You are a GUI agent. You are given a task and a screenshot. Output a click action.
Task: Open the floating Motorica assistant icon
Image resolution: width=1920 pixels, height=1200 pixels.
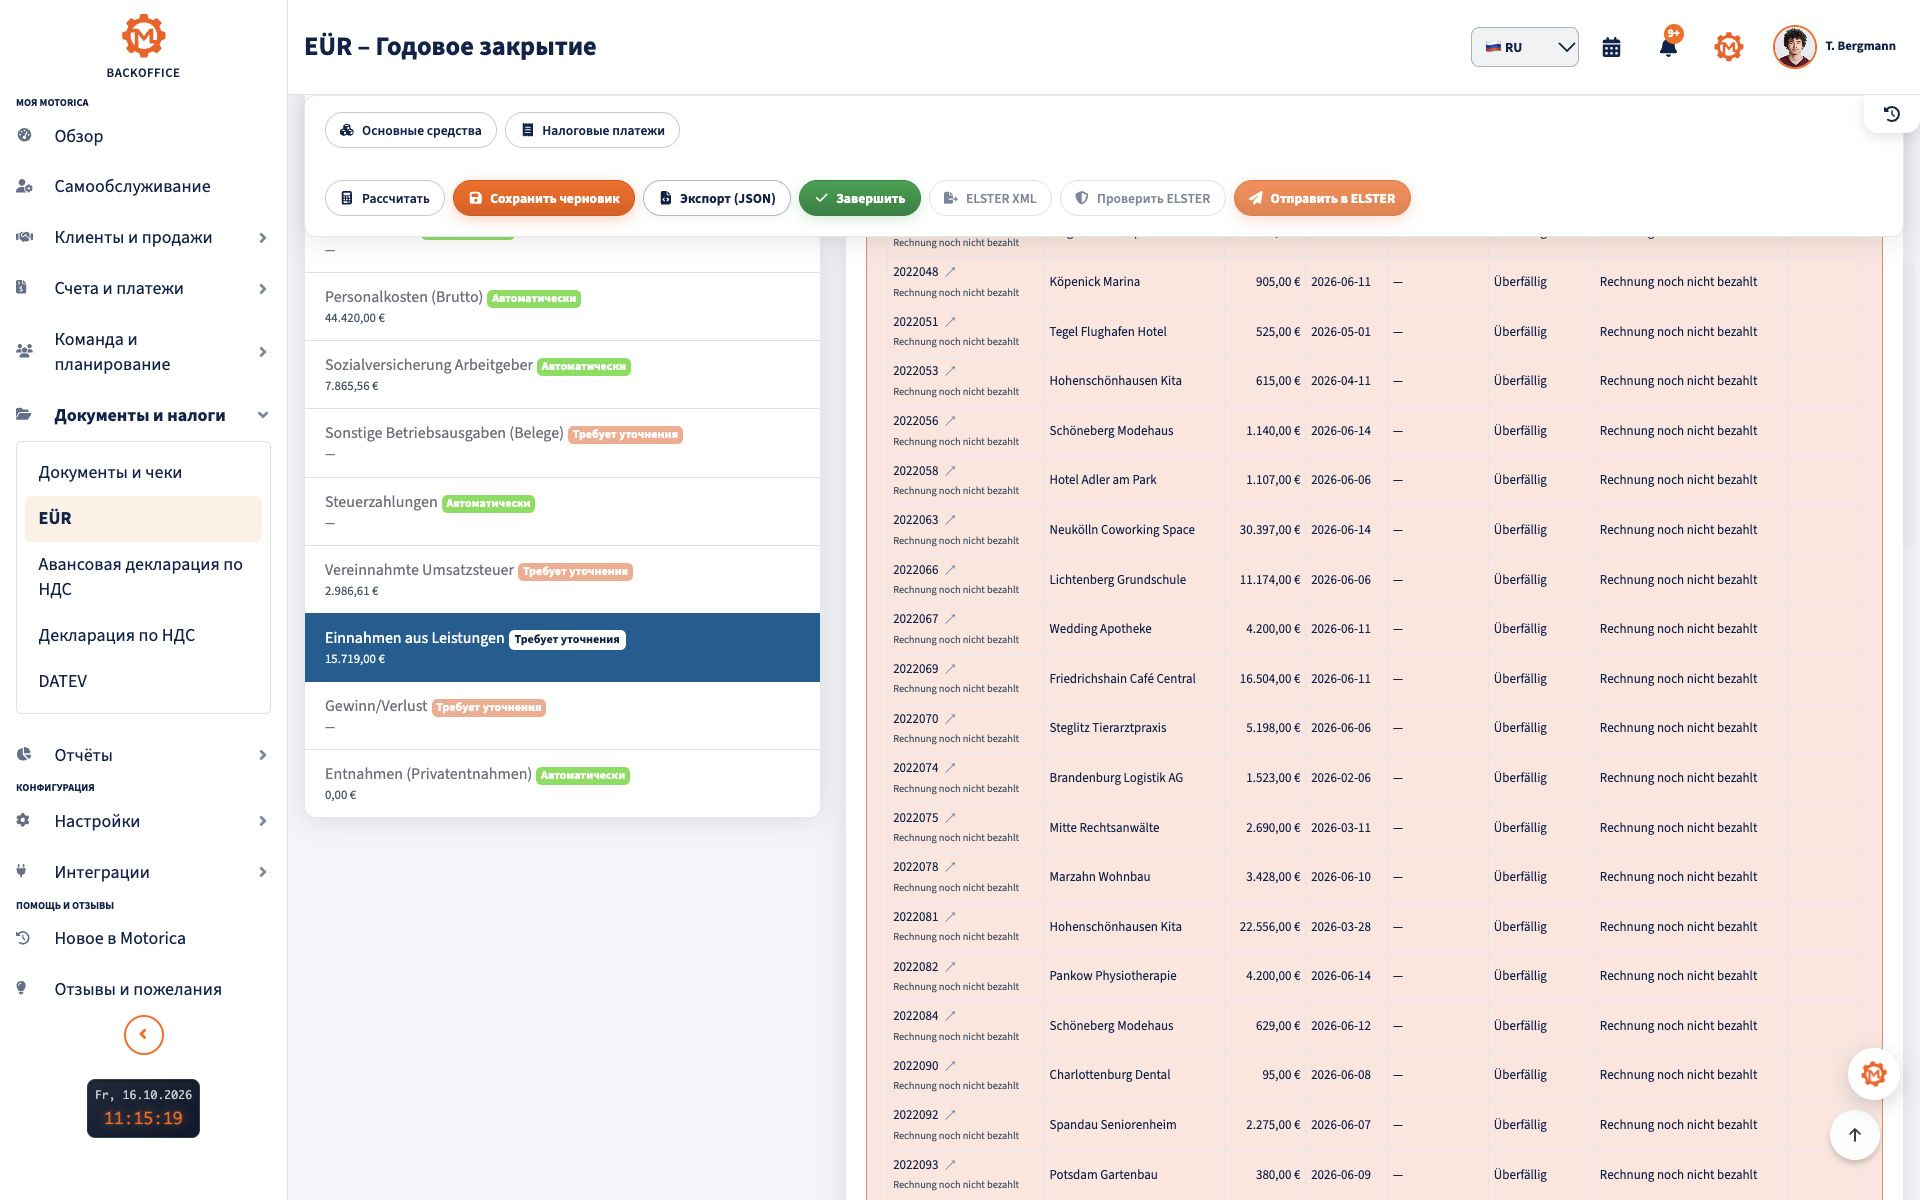[x=1873, y=1074]
